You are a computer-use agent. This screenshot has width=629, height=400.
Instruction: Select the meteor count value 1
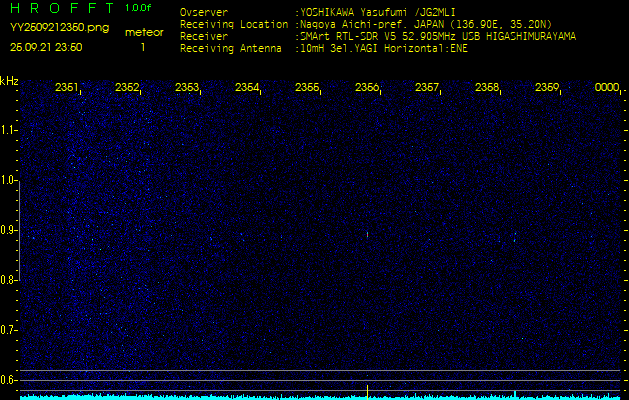(142, 47)
